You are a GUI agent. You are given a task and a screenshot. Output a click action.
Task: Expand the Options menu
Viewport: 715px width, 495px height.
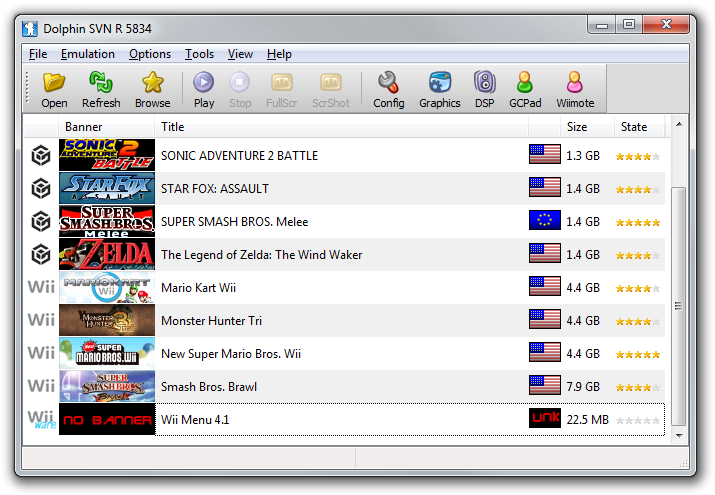(150, 54)
